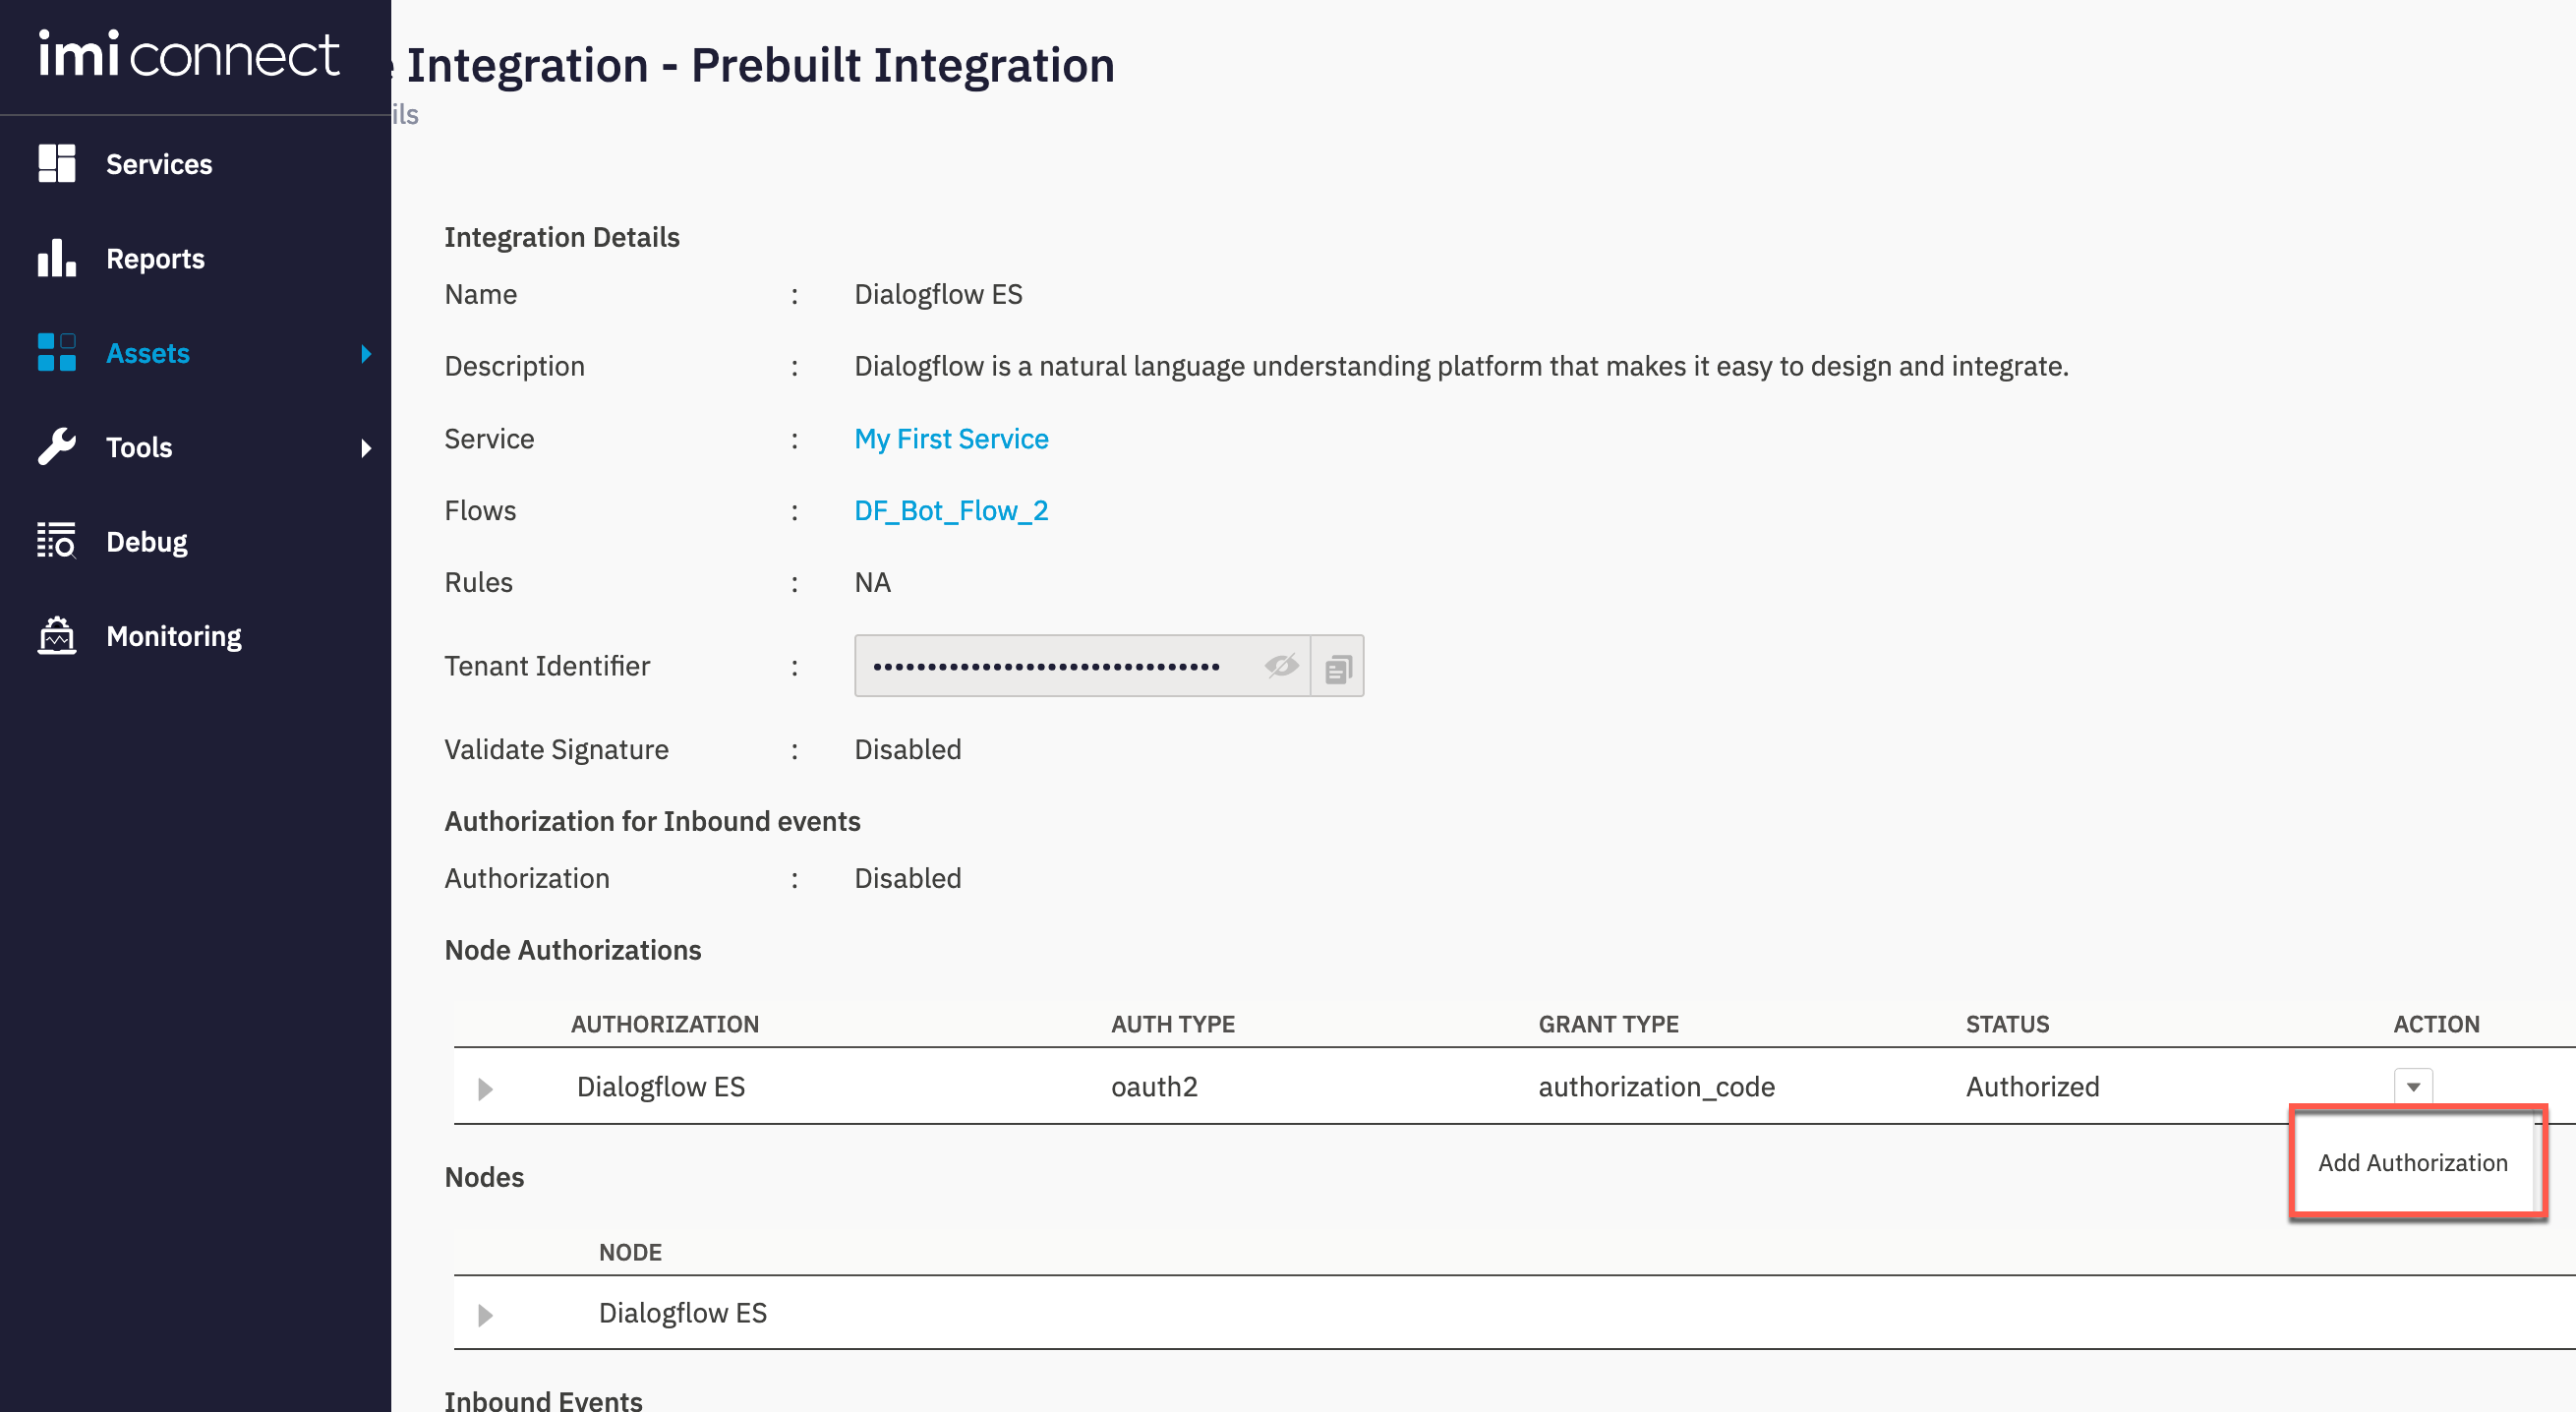Open the Action dropdown for Dialogflow ES
This screenshot has height=1412, width=2576.
tap(2413, 1087)
